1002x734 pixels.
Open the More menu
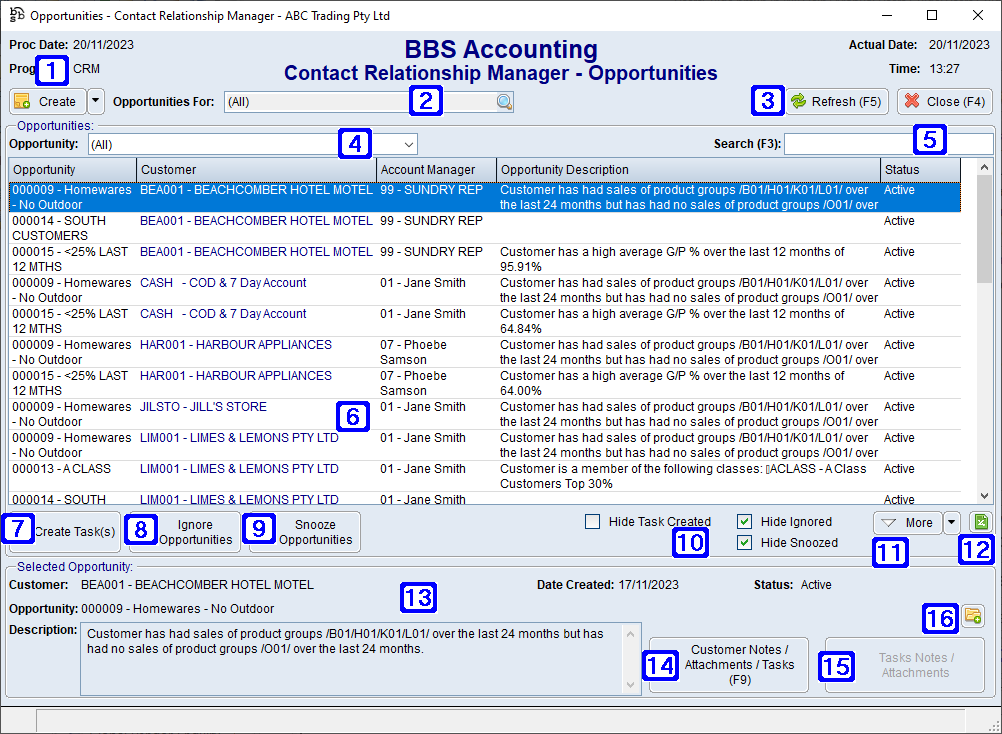pos(905,522)
